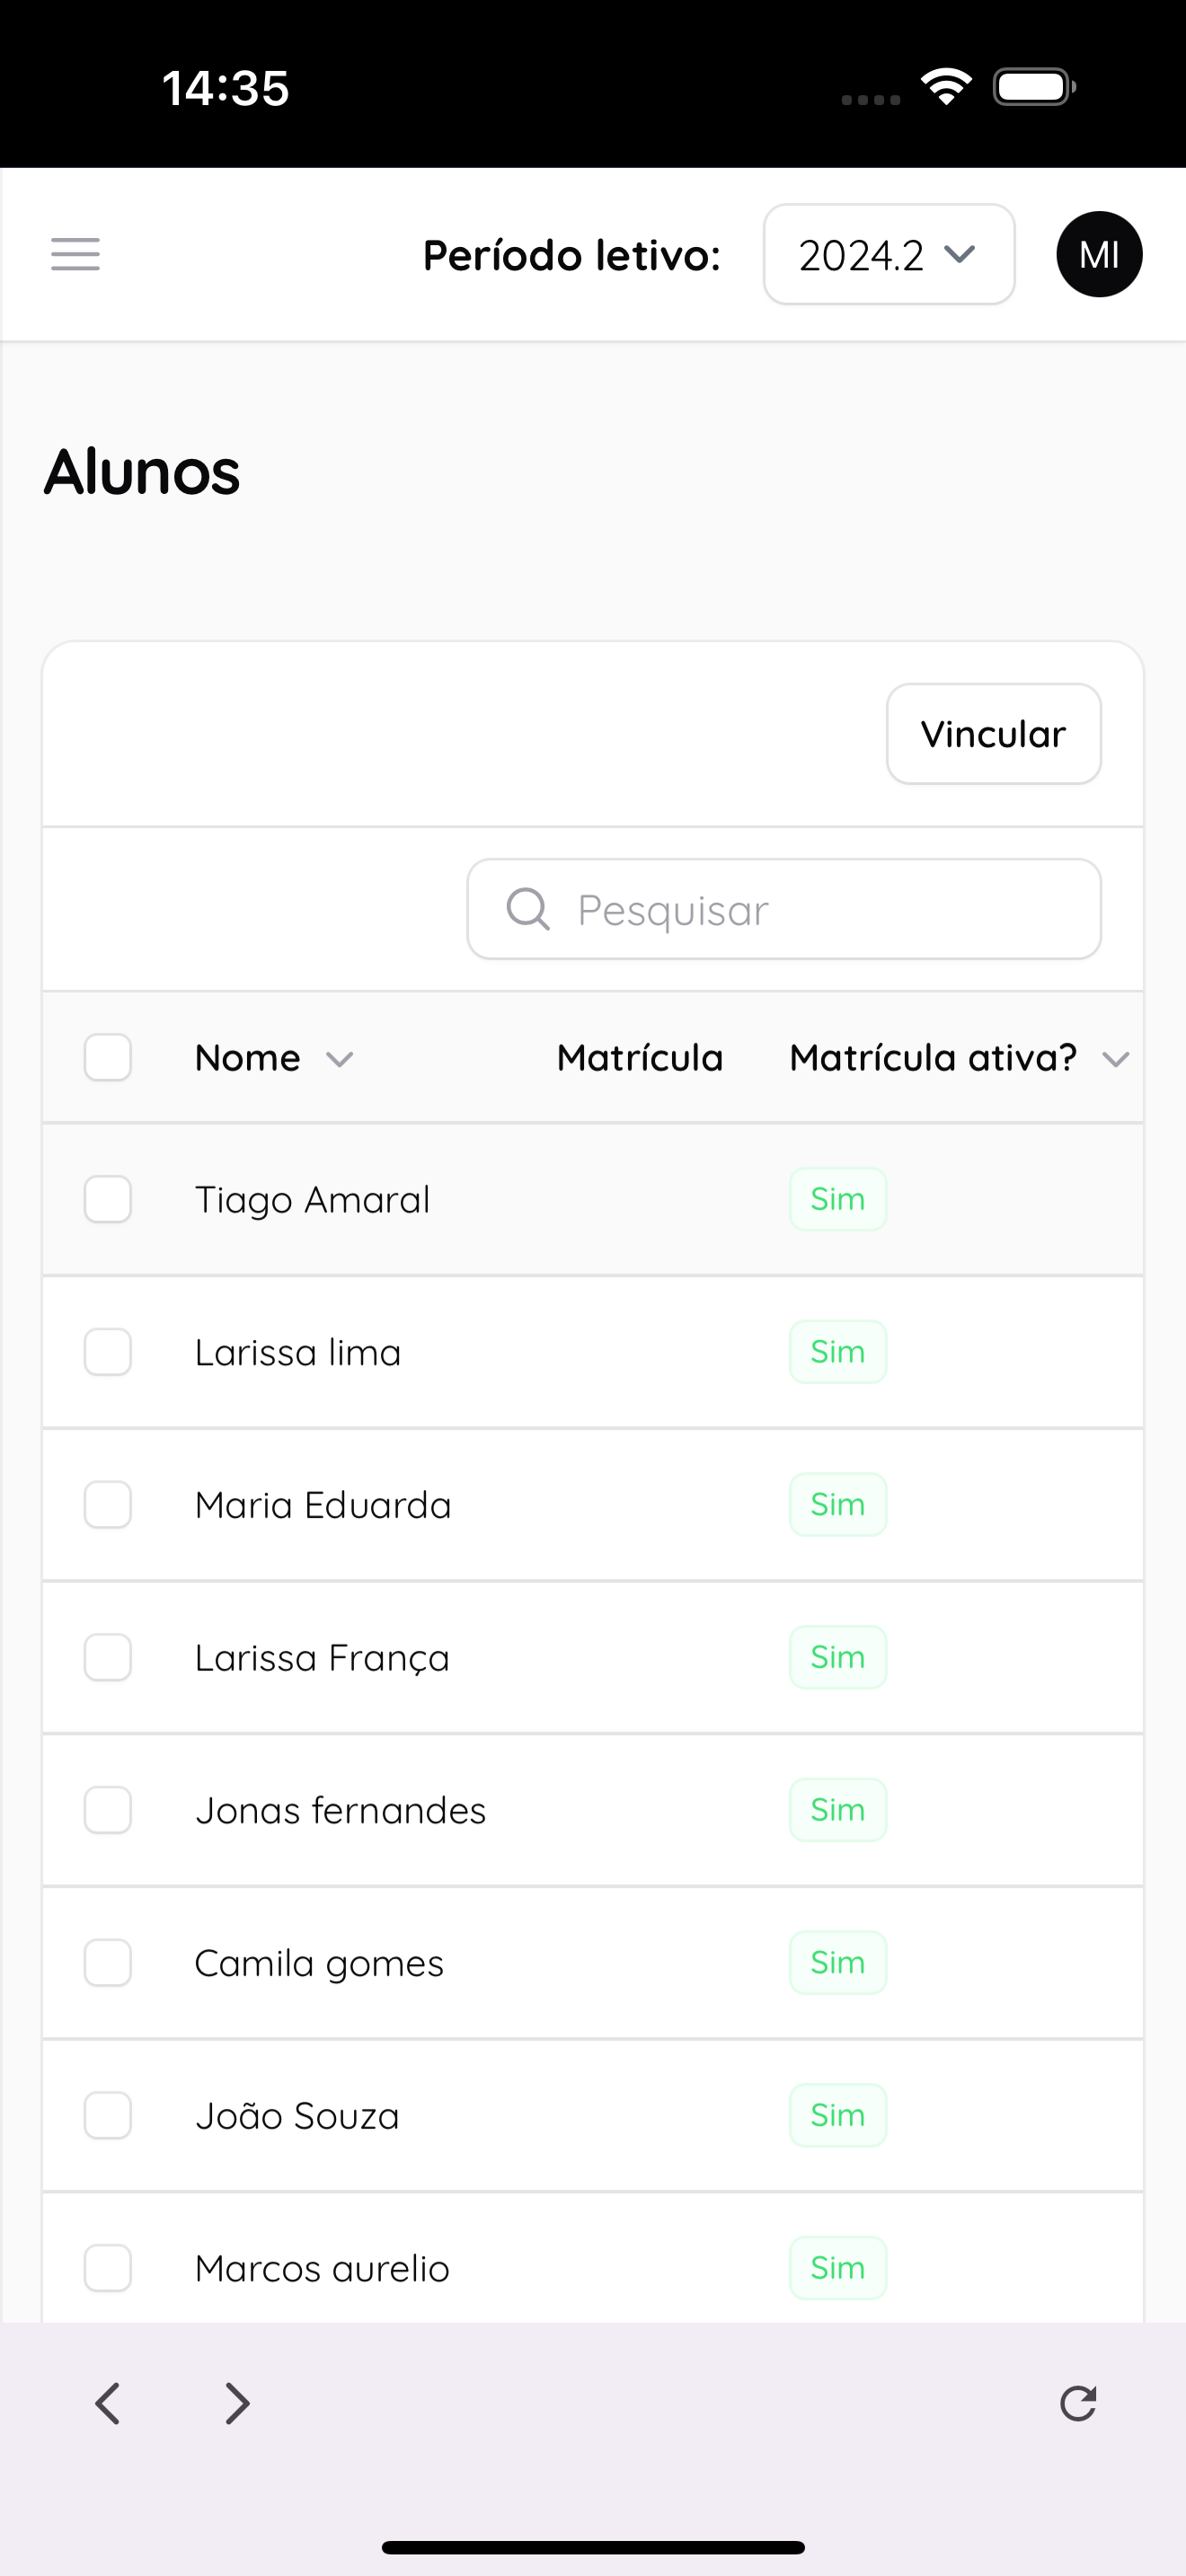Screen dimensions: 1186x2576
Task: Click the Vincular button
Action: pyautogui.click(x=993, y=734)
